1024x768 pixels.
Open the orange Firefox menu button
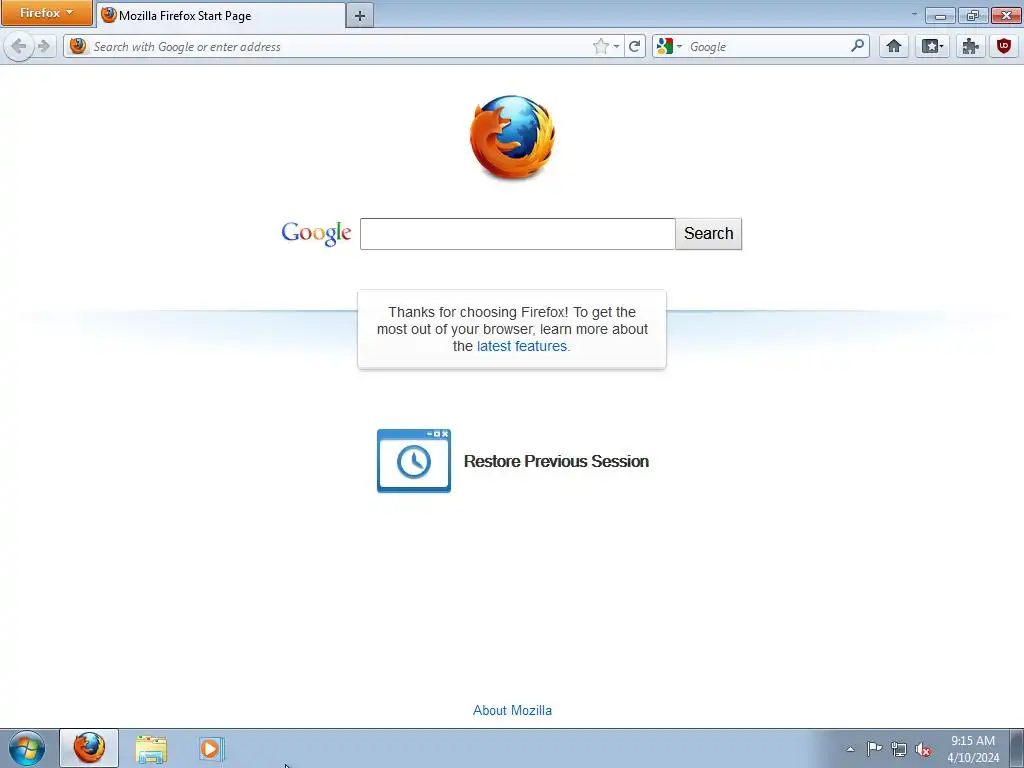[x=46, y=13]
